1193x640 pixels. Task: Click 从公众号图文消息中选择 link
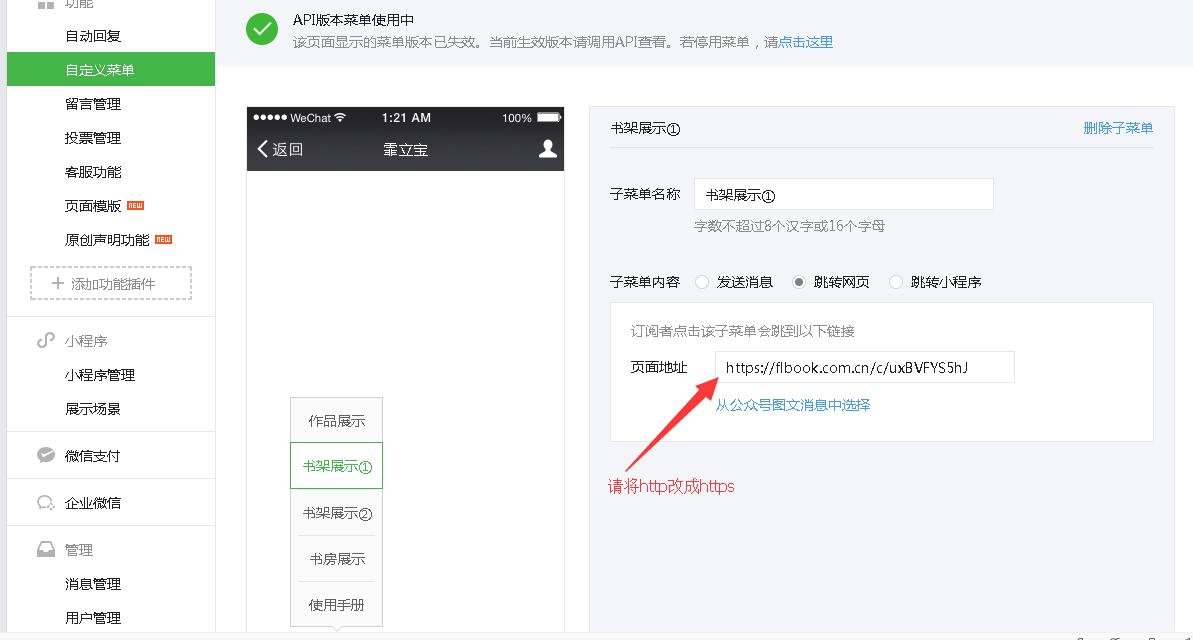[x=793, y=405]
